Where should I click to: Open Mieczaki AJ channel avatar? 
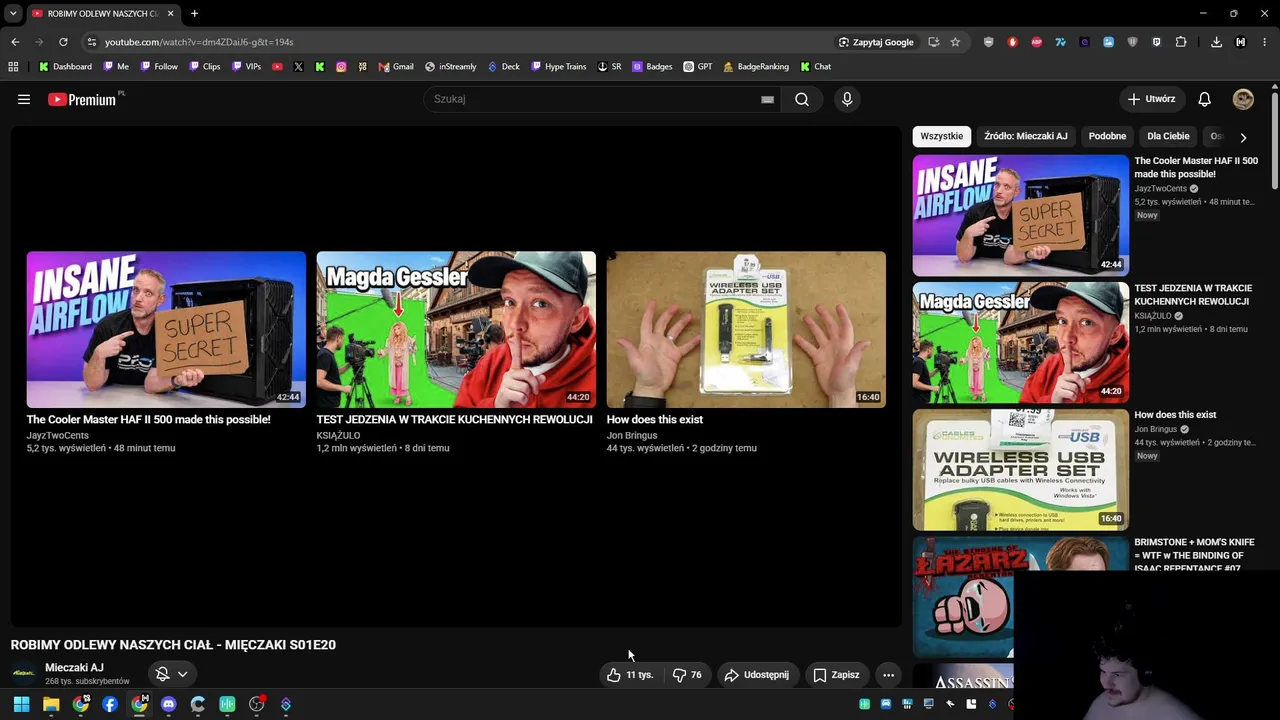[x=24, y=673]
